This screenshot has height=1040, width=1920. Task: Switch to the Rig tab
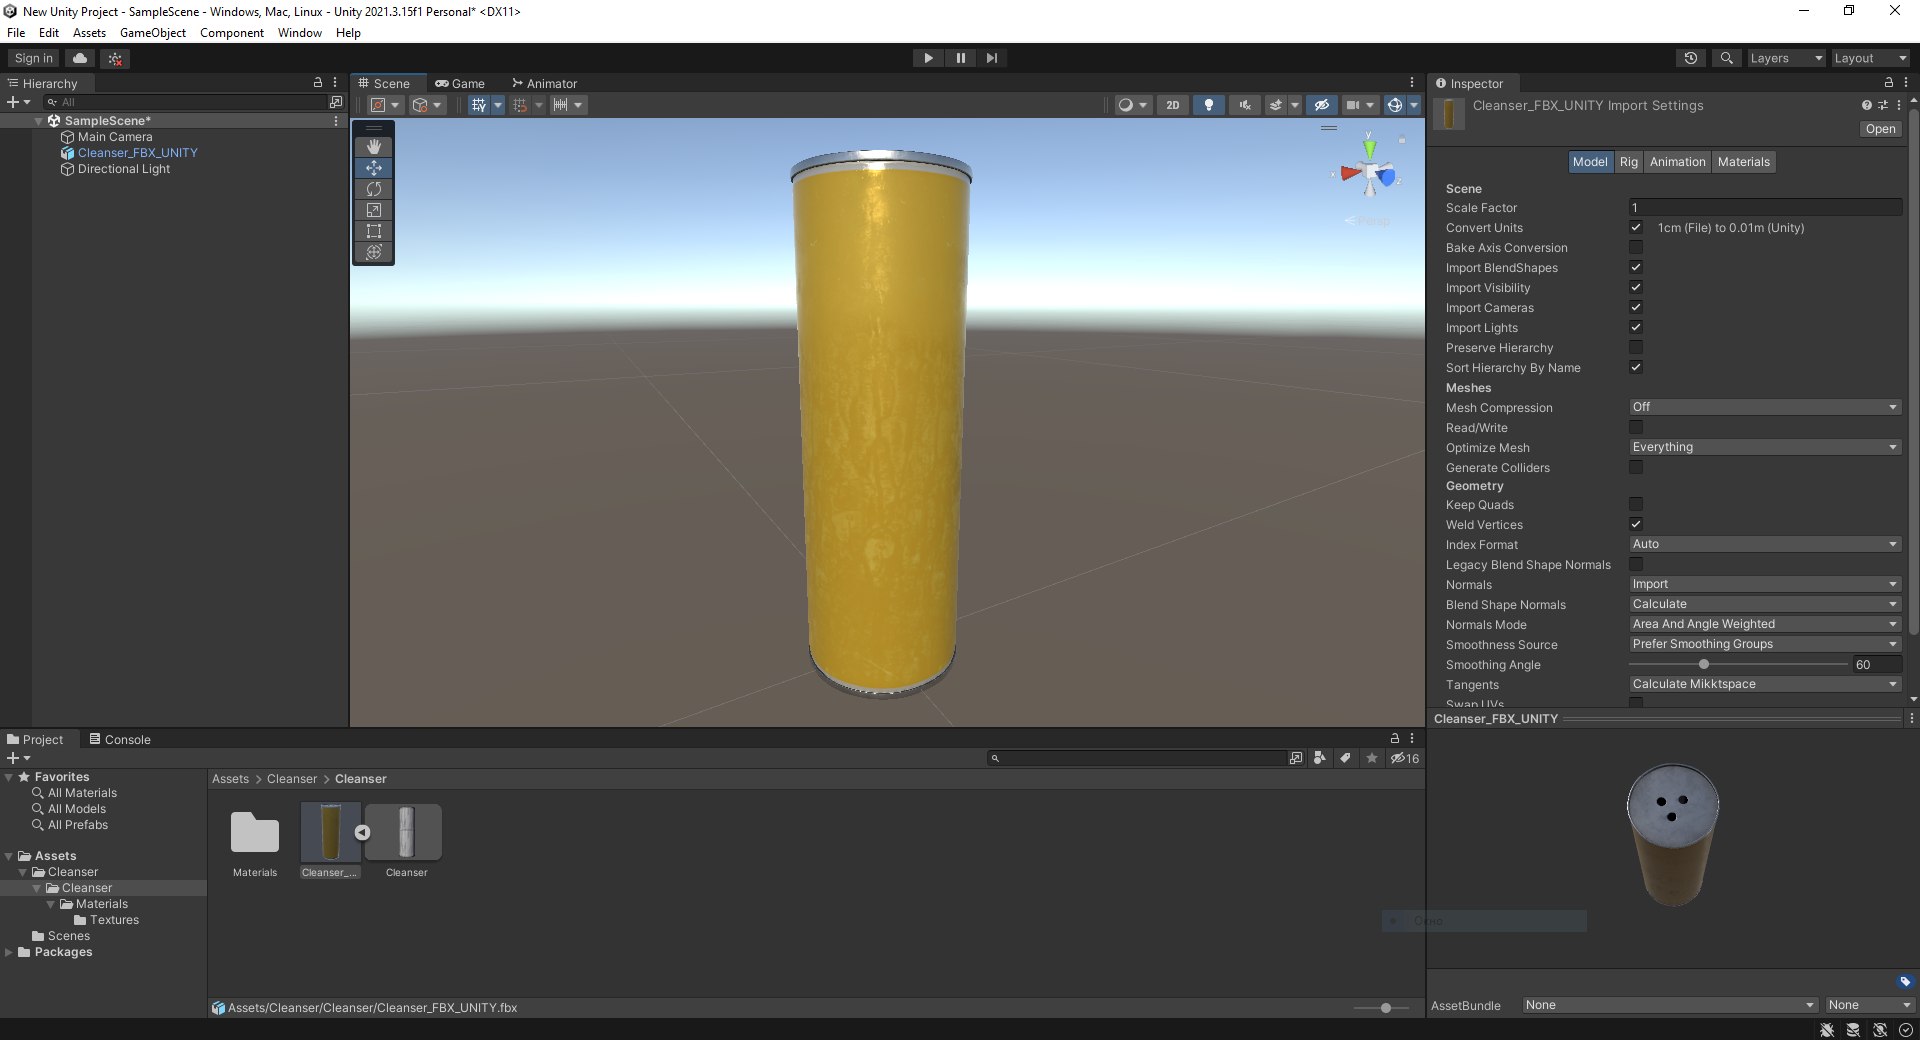point(1628,162)
